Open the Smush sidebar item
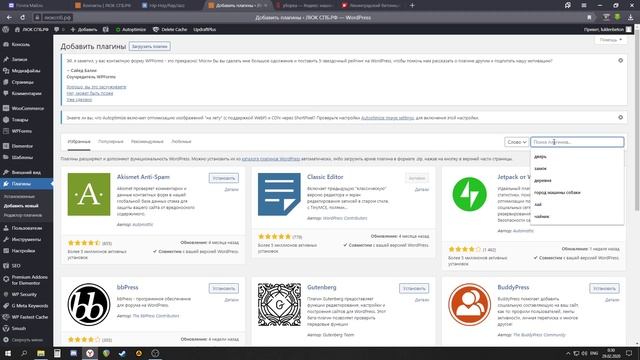Screen dimensions: 640x360 (x=18, y=329)
